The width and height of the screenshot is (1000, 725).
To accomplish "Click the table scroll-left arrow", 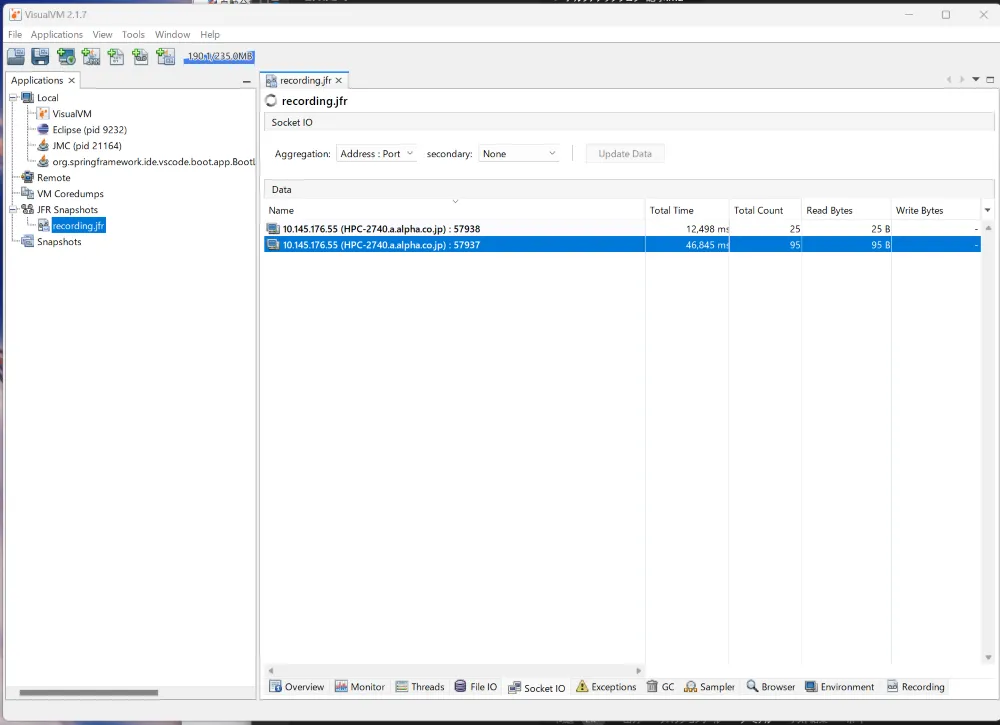I will click(x=271, y=671).
